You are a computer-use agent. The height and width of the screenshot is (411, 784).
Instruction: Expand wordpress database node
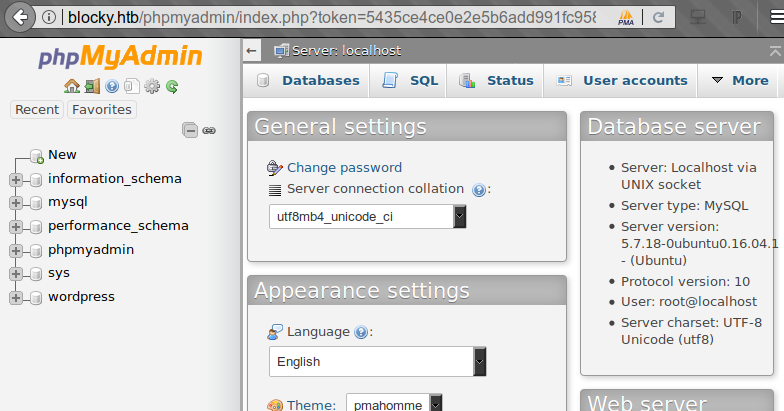click(x=16, y=298)
